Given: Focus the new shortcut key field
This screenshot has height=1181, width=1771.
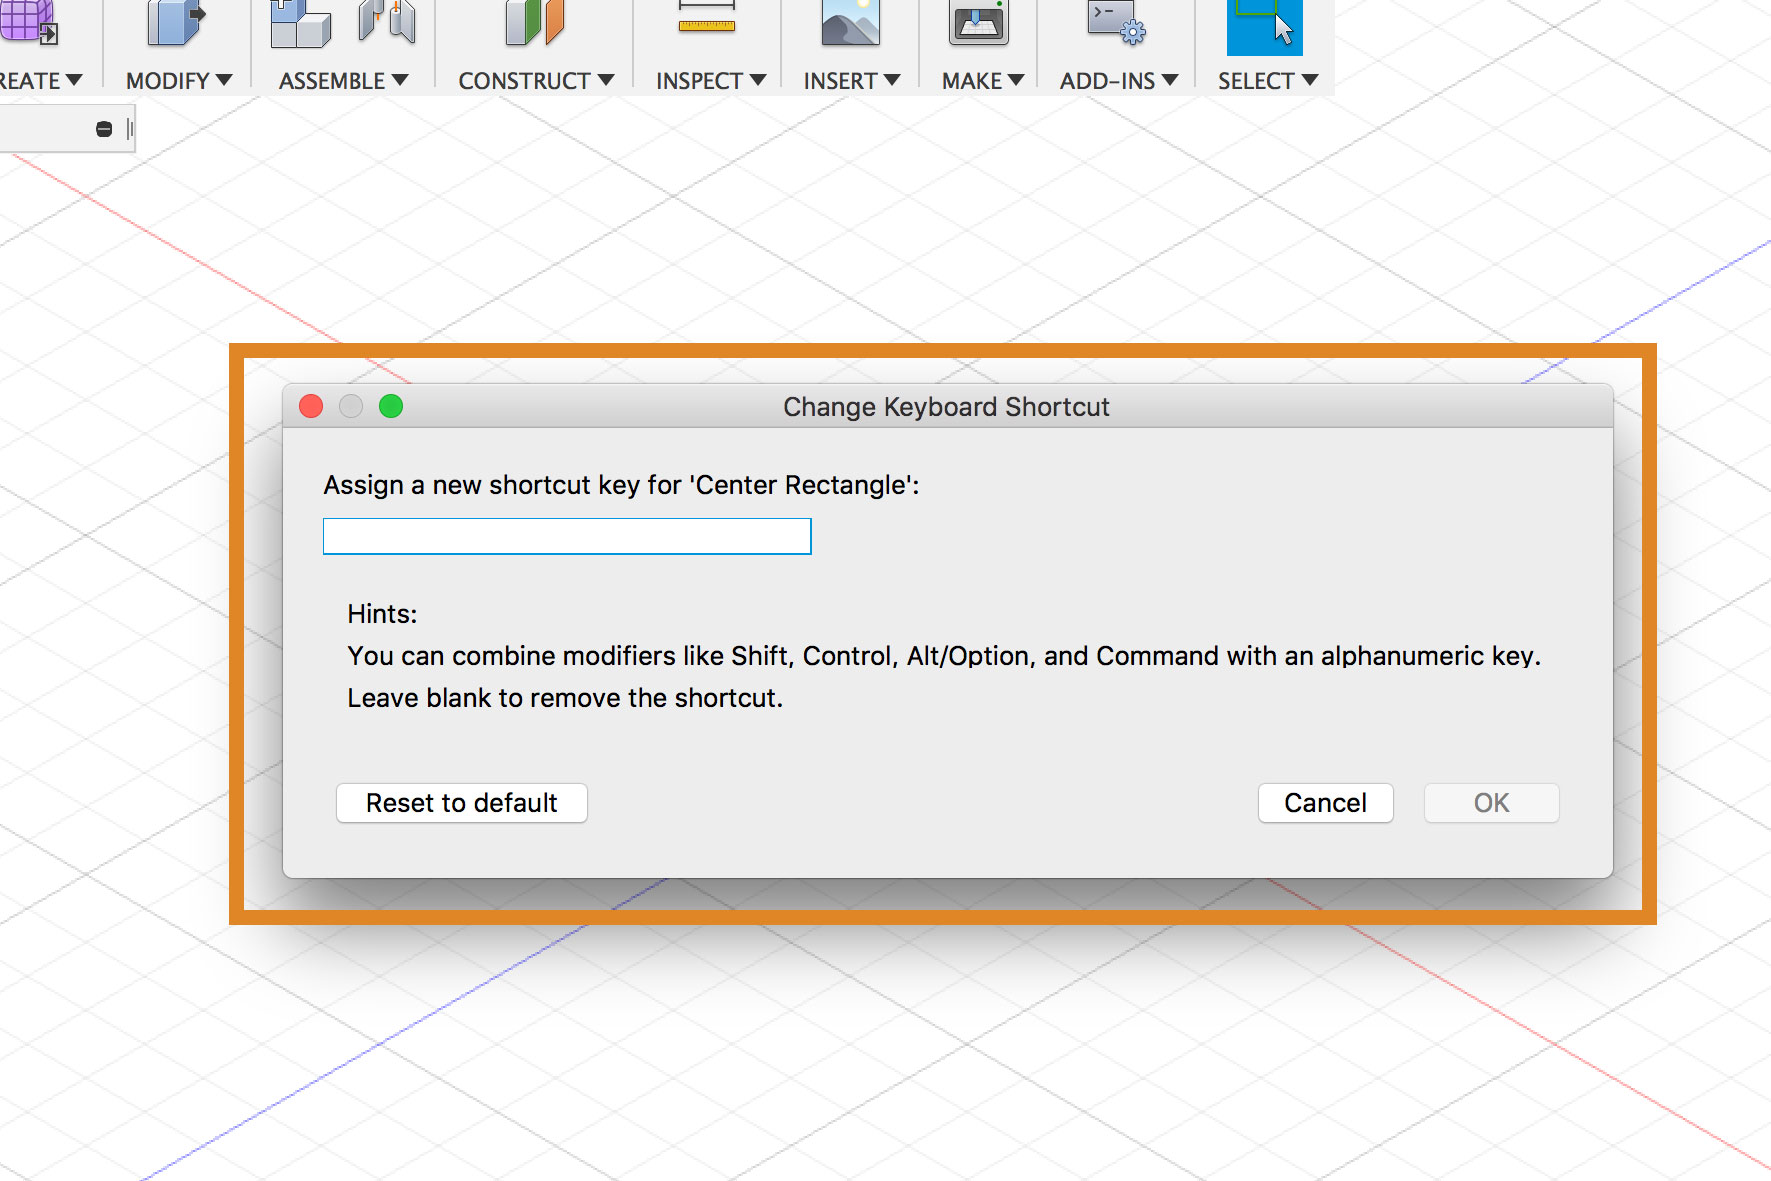Looking at the screenshot, I should 567,536.
